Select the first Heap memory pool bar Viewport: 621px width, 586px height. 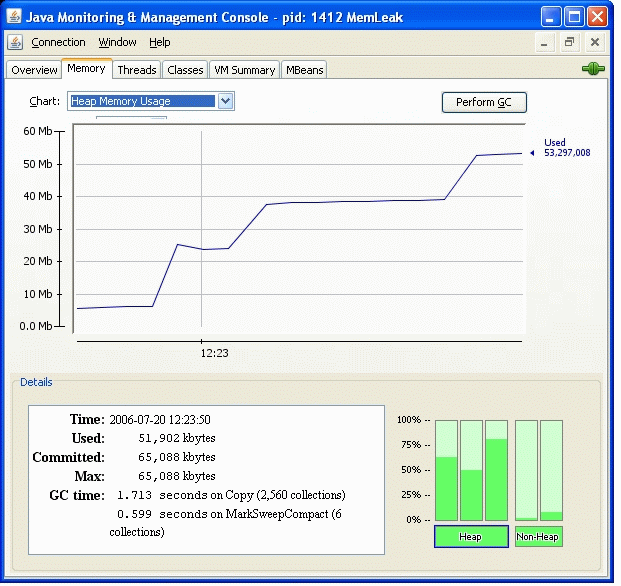446,470
